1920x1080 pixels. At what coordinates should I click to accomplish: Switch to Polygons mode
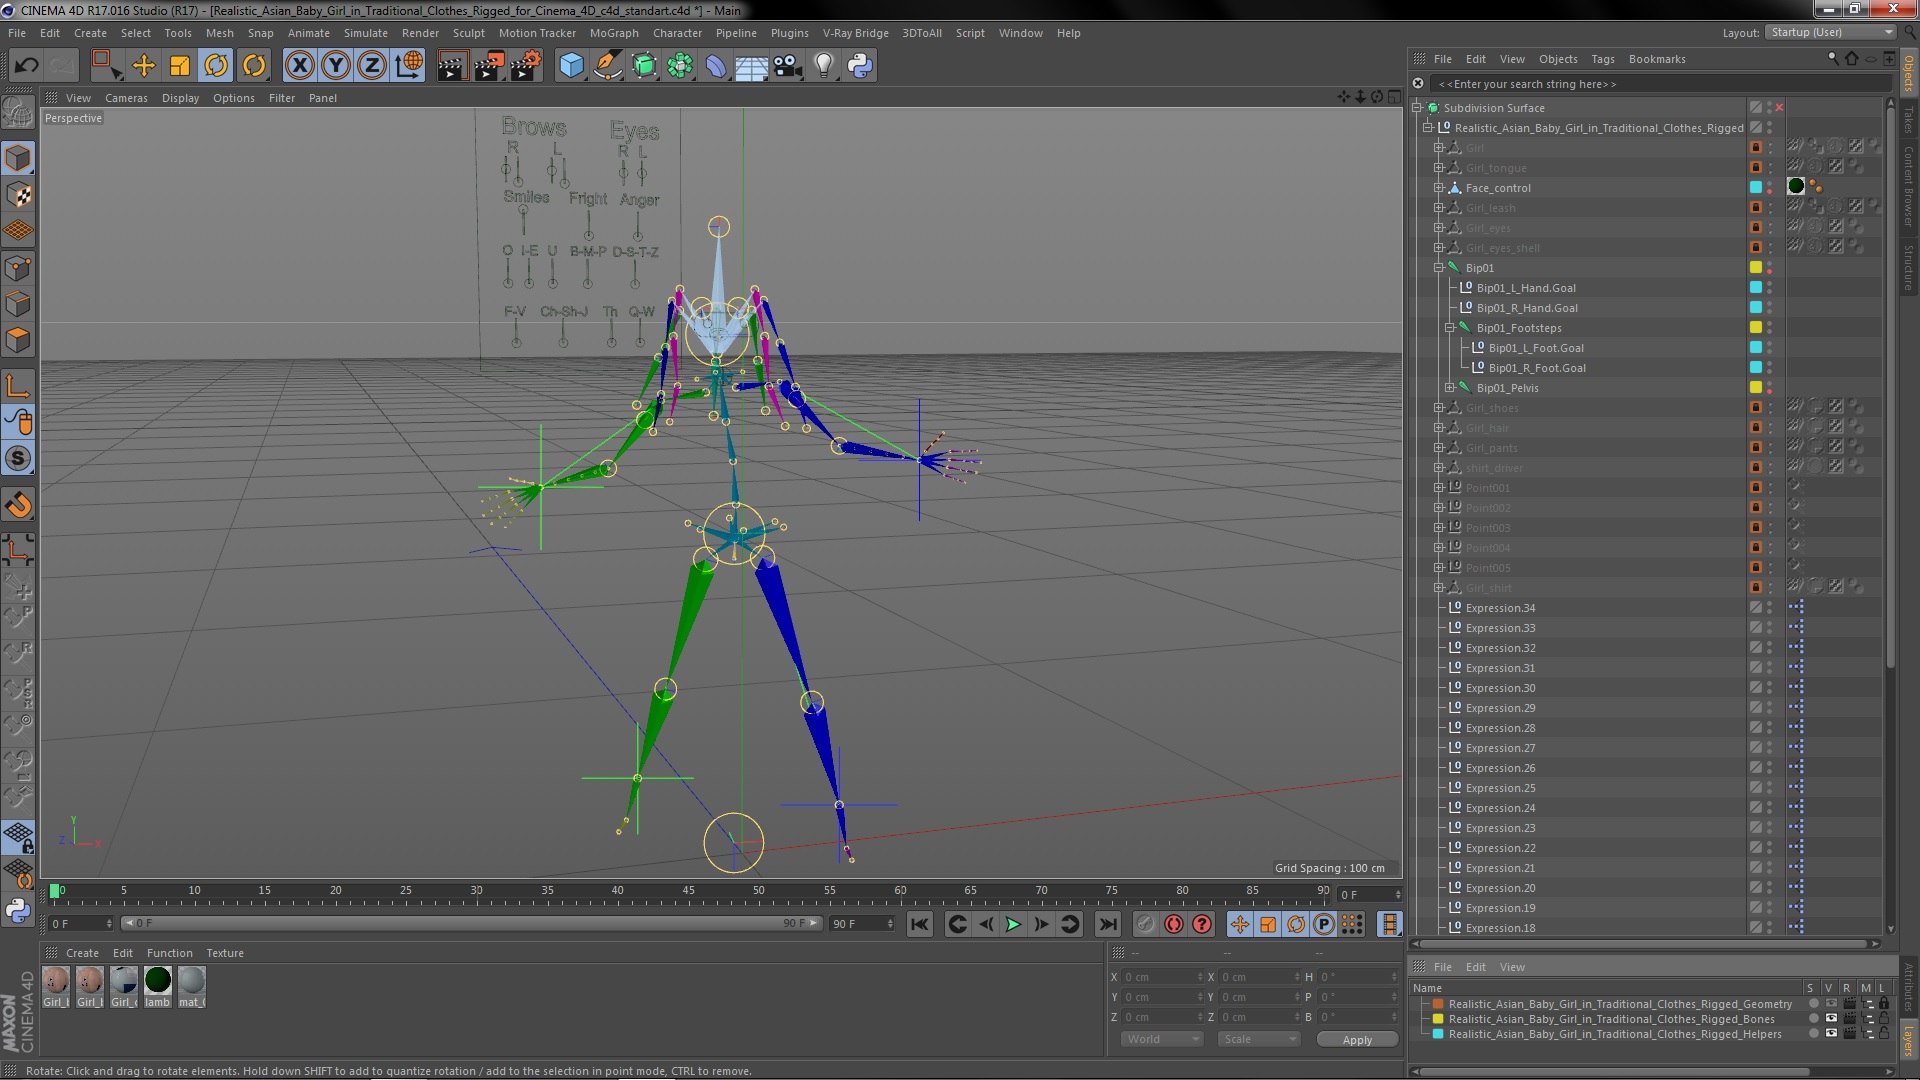[18, 341]
